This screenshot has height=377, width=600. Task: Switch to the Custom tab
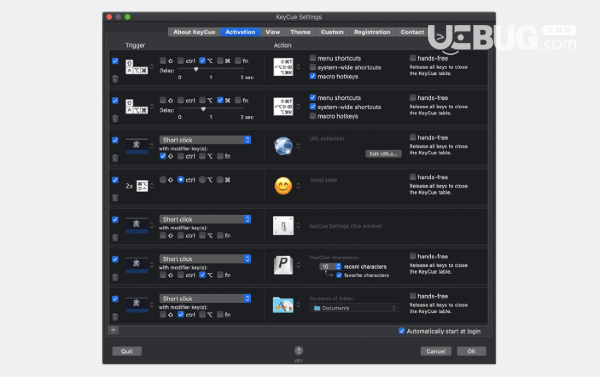[332, 32]
